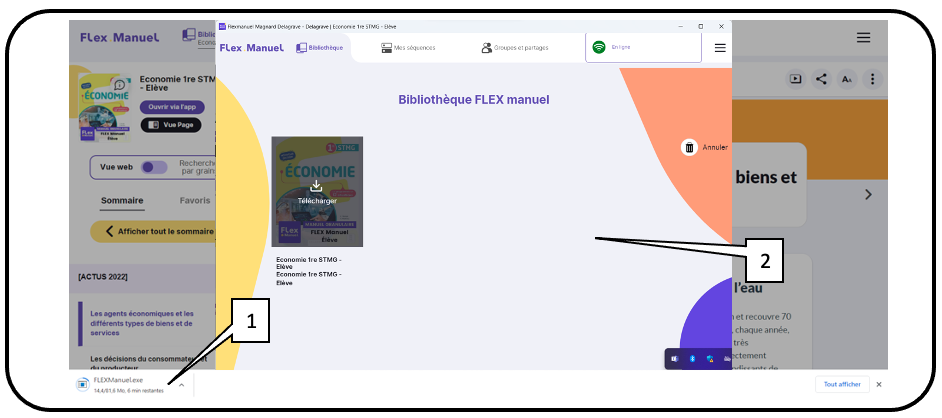The width and height of the screenshot is (942, 418).
Task: Toggle the Vue web switch
Action: (154, 168)
